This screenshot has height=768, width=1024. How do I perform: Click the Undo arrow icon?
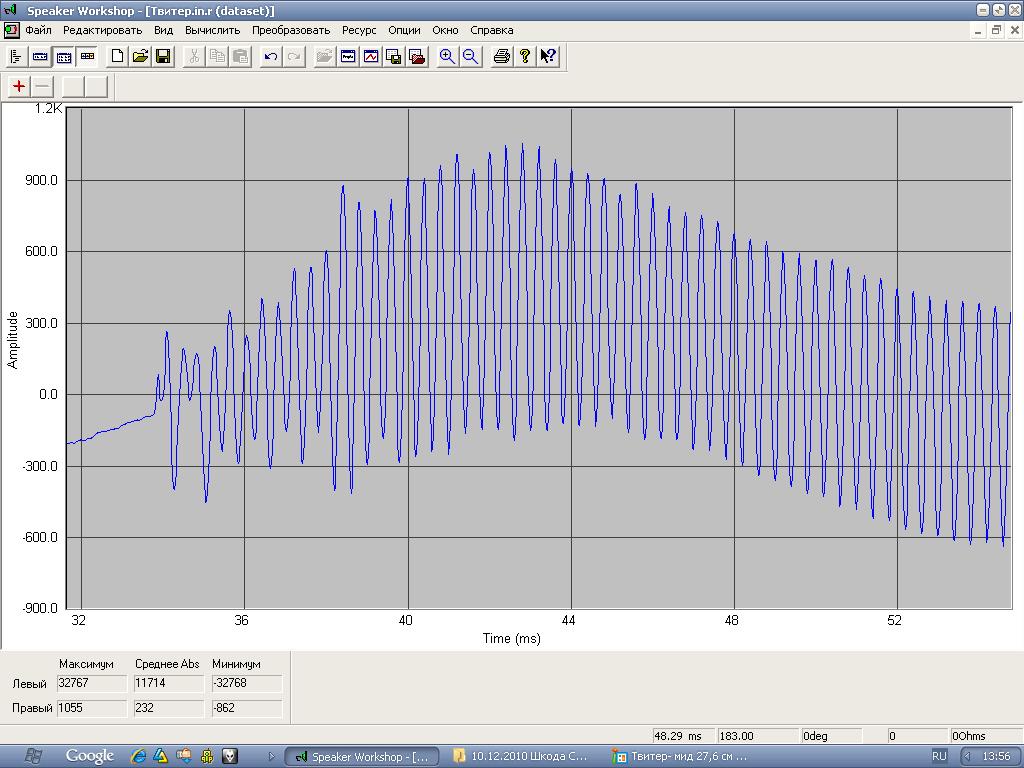click(270, 56)
